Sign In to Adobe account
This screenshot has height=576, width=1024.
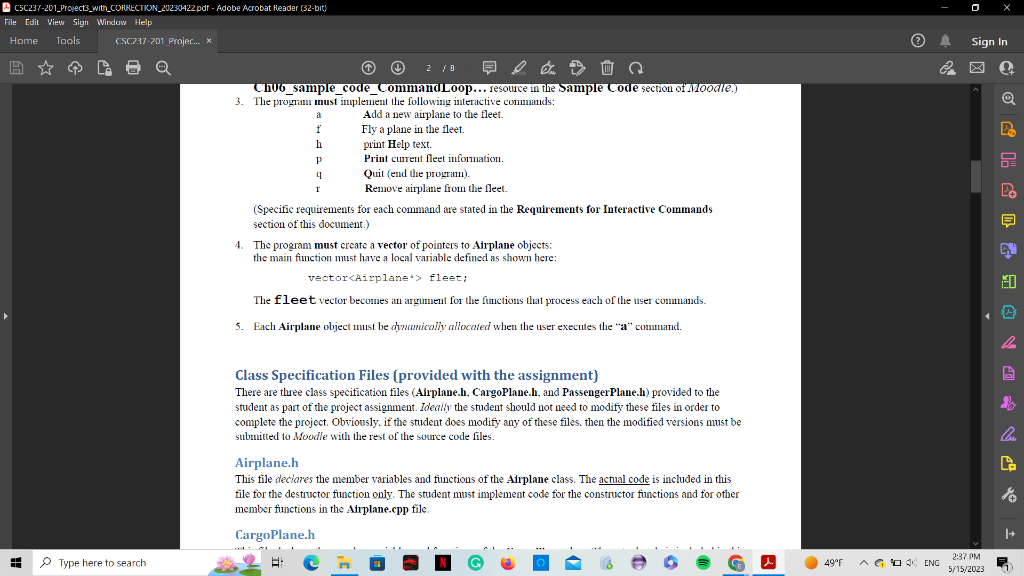tap(989, 41)
